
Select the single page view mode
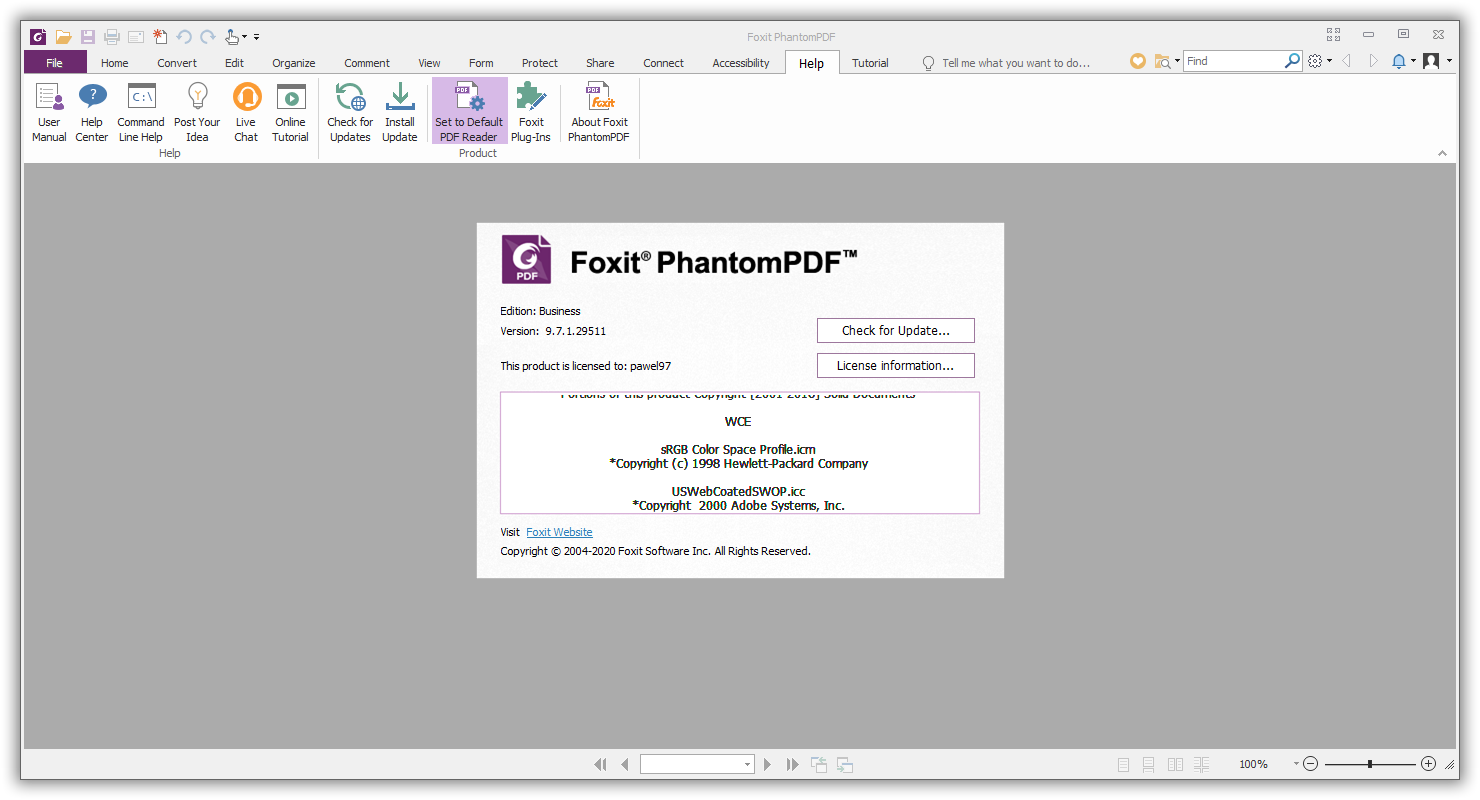(1123, 764)
